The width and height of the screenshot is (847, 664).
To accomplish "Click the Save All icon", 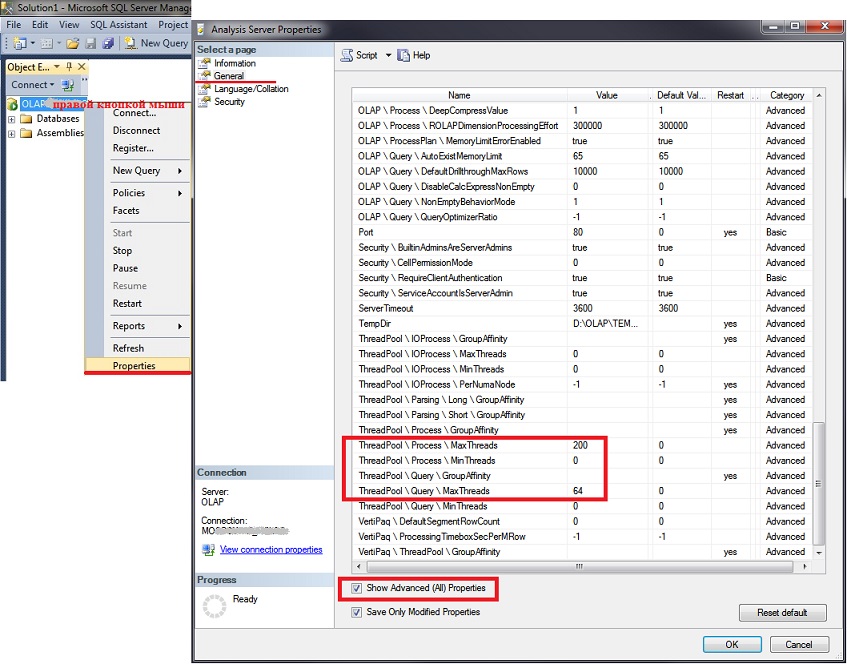I will coord(108,43).
